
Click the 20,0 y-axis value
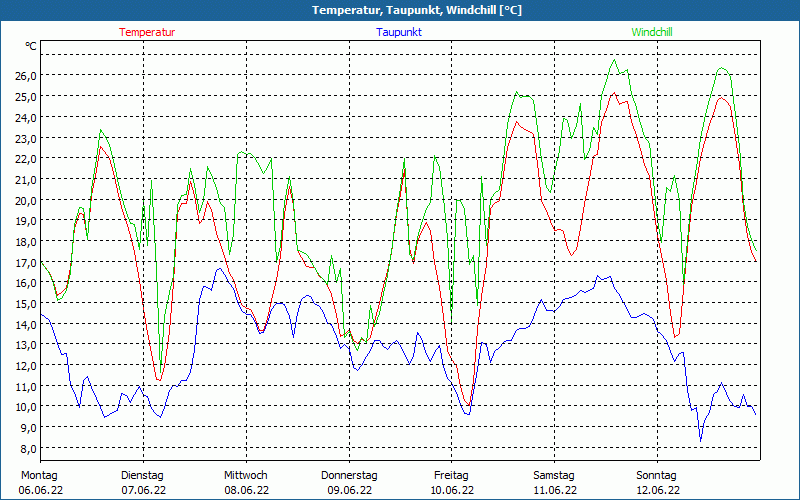point(26,200)
